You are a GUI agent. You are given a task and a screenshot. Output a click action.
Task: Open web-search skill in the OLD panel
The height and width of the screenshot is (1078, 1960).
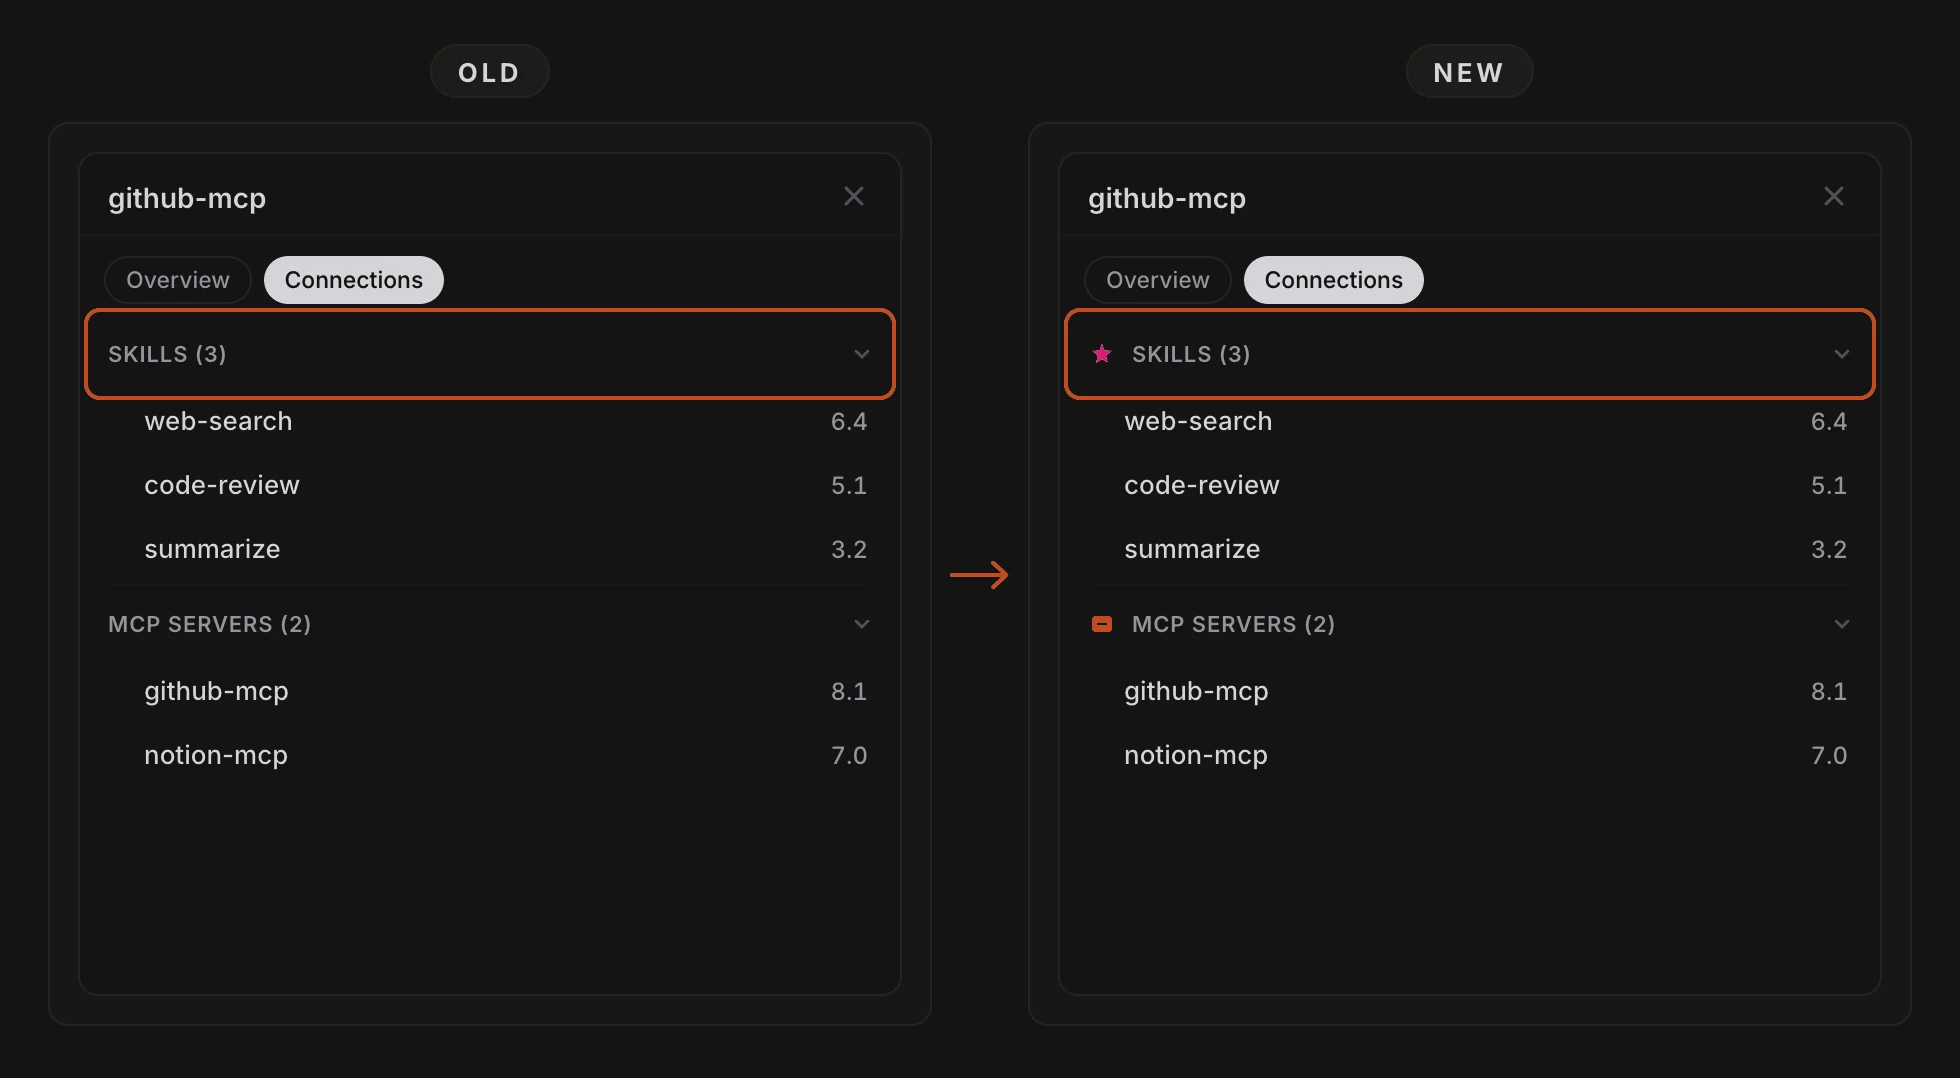[490, 421]
